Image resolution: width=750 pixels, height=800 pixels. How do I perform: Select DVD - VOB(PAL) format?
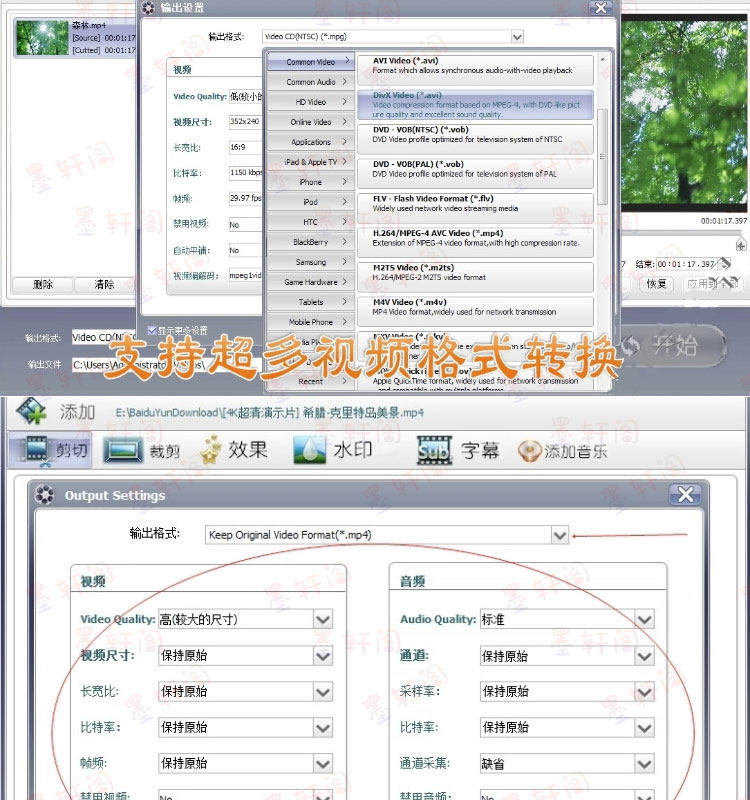tap(475, 173)
